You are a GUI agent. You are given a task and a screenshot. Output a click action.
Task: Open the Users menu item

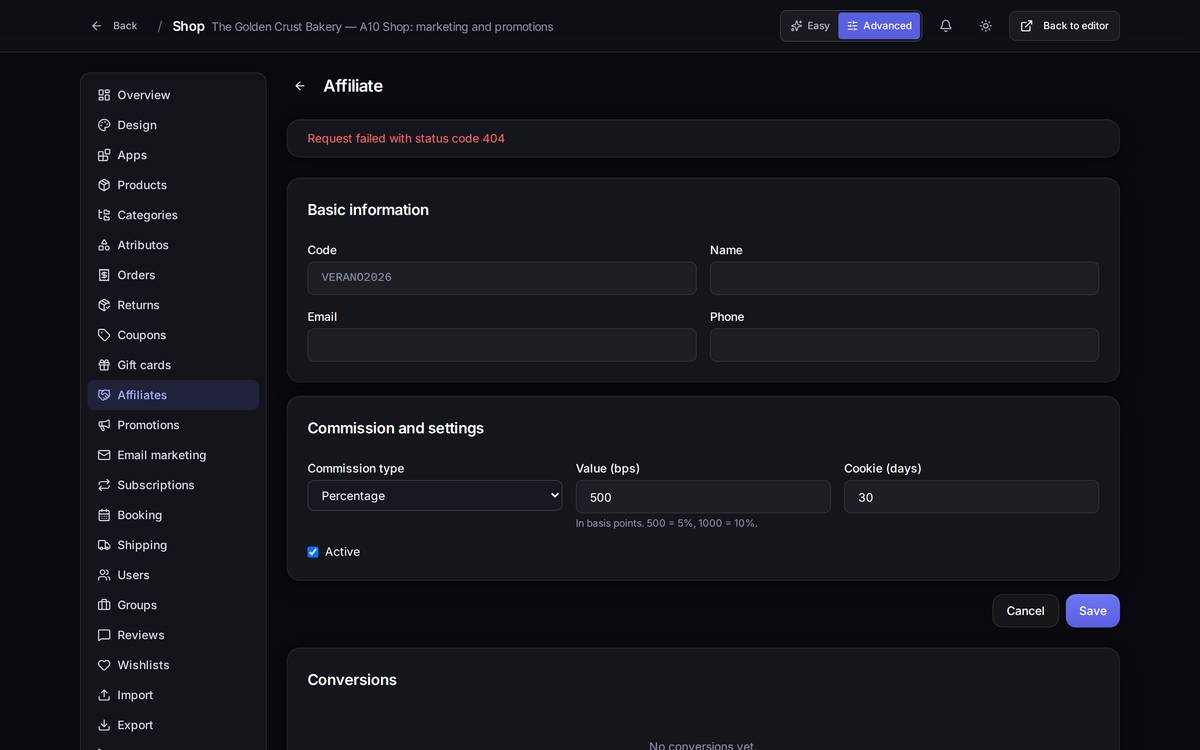173,575
